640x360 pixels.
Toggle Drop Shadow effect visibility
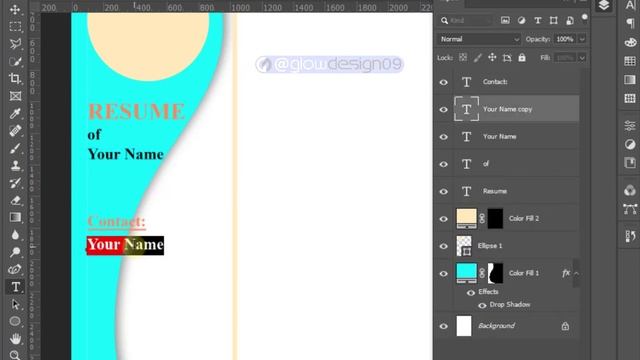[x=482, y=305]
